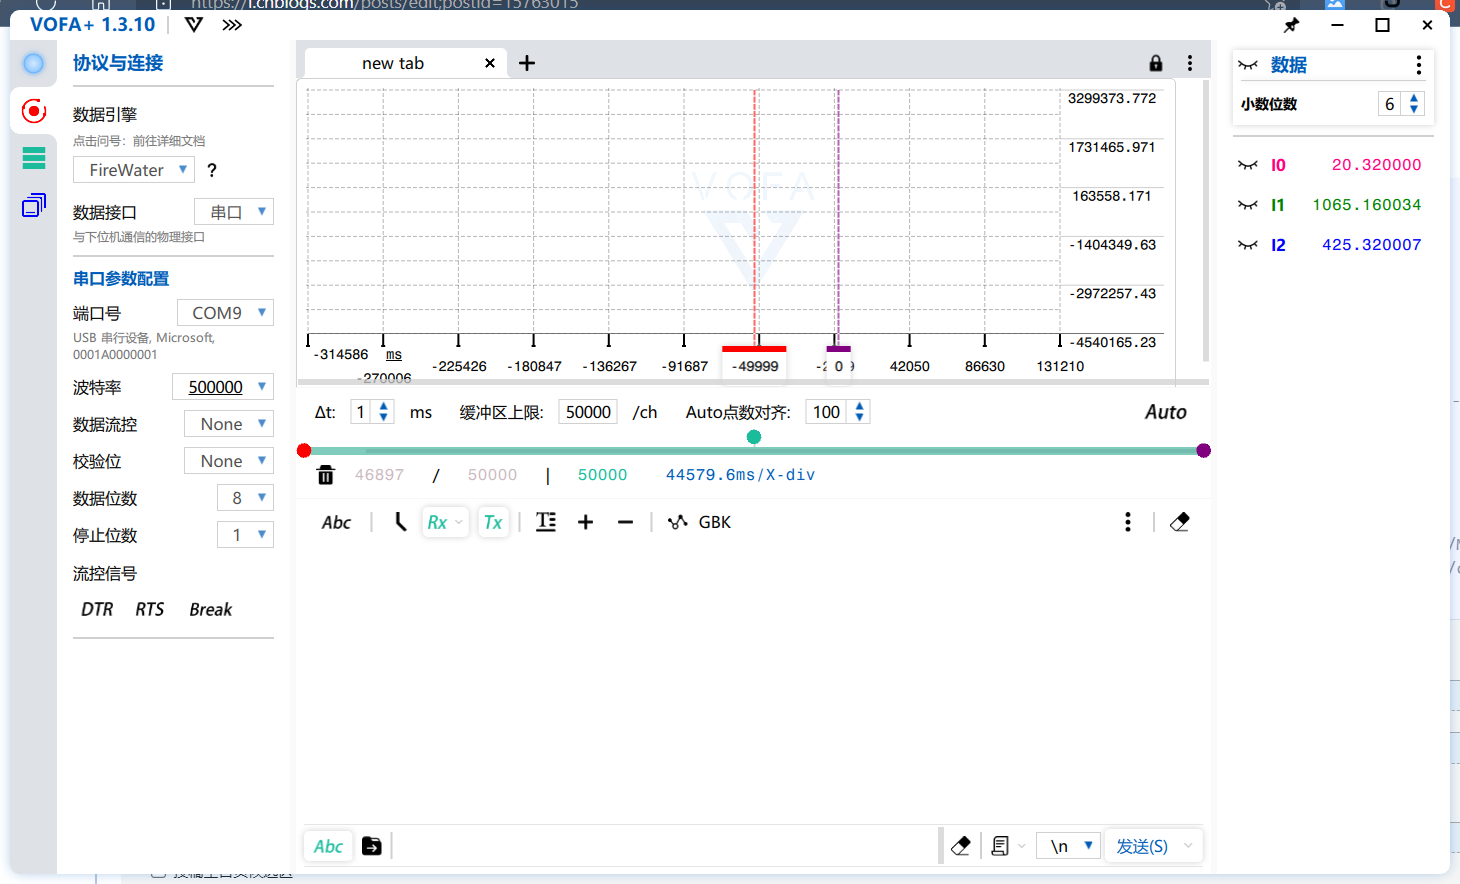Click the Δt stepper arrows
This screenshot has width=1460, height=884.
point(383,412)
